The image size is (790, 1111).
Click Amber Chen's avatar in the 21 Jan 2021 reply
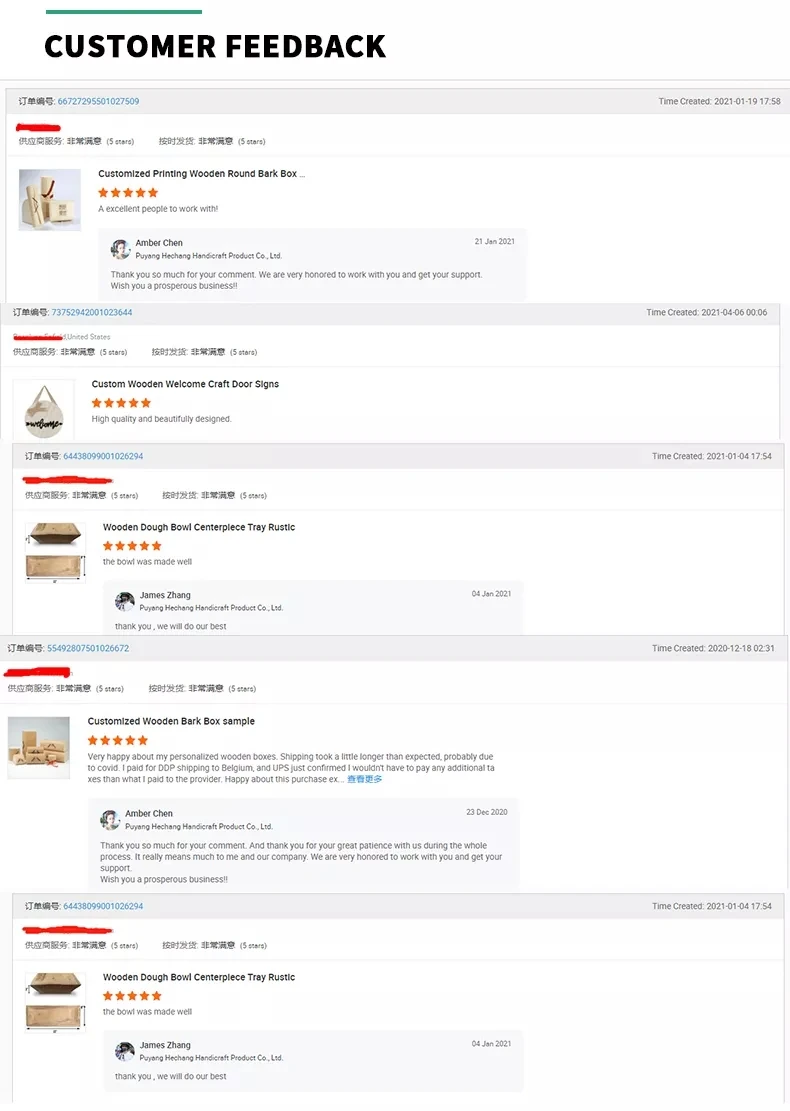coord(120,249)
